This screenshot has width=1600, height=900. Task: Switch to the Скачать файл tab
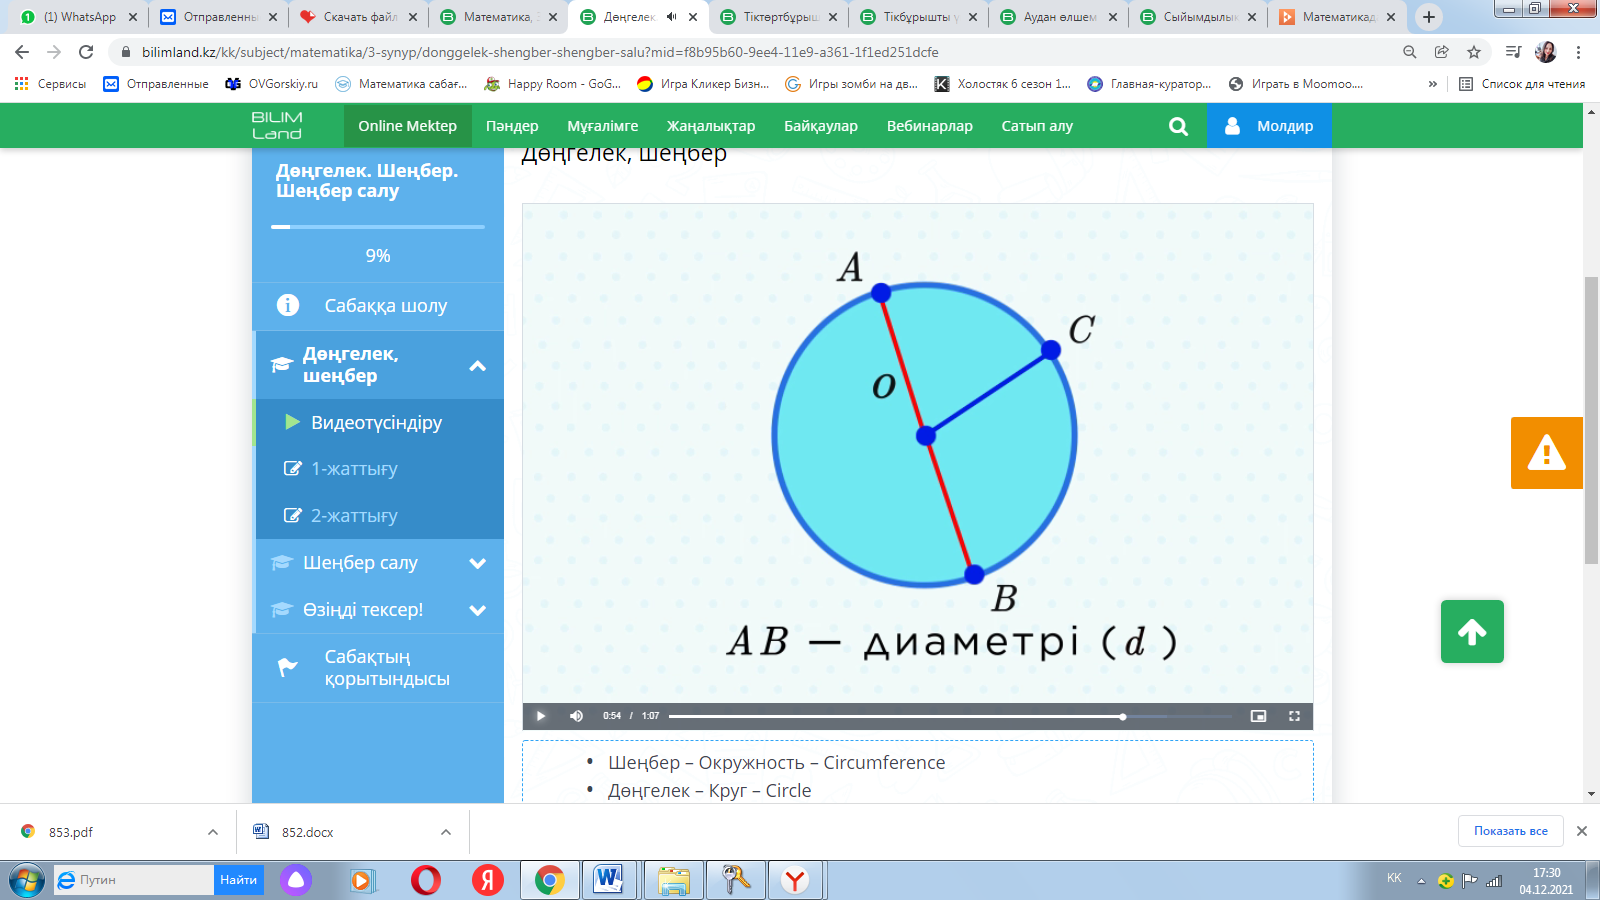click(x=358, y=17)
